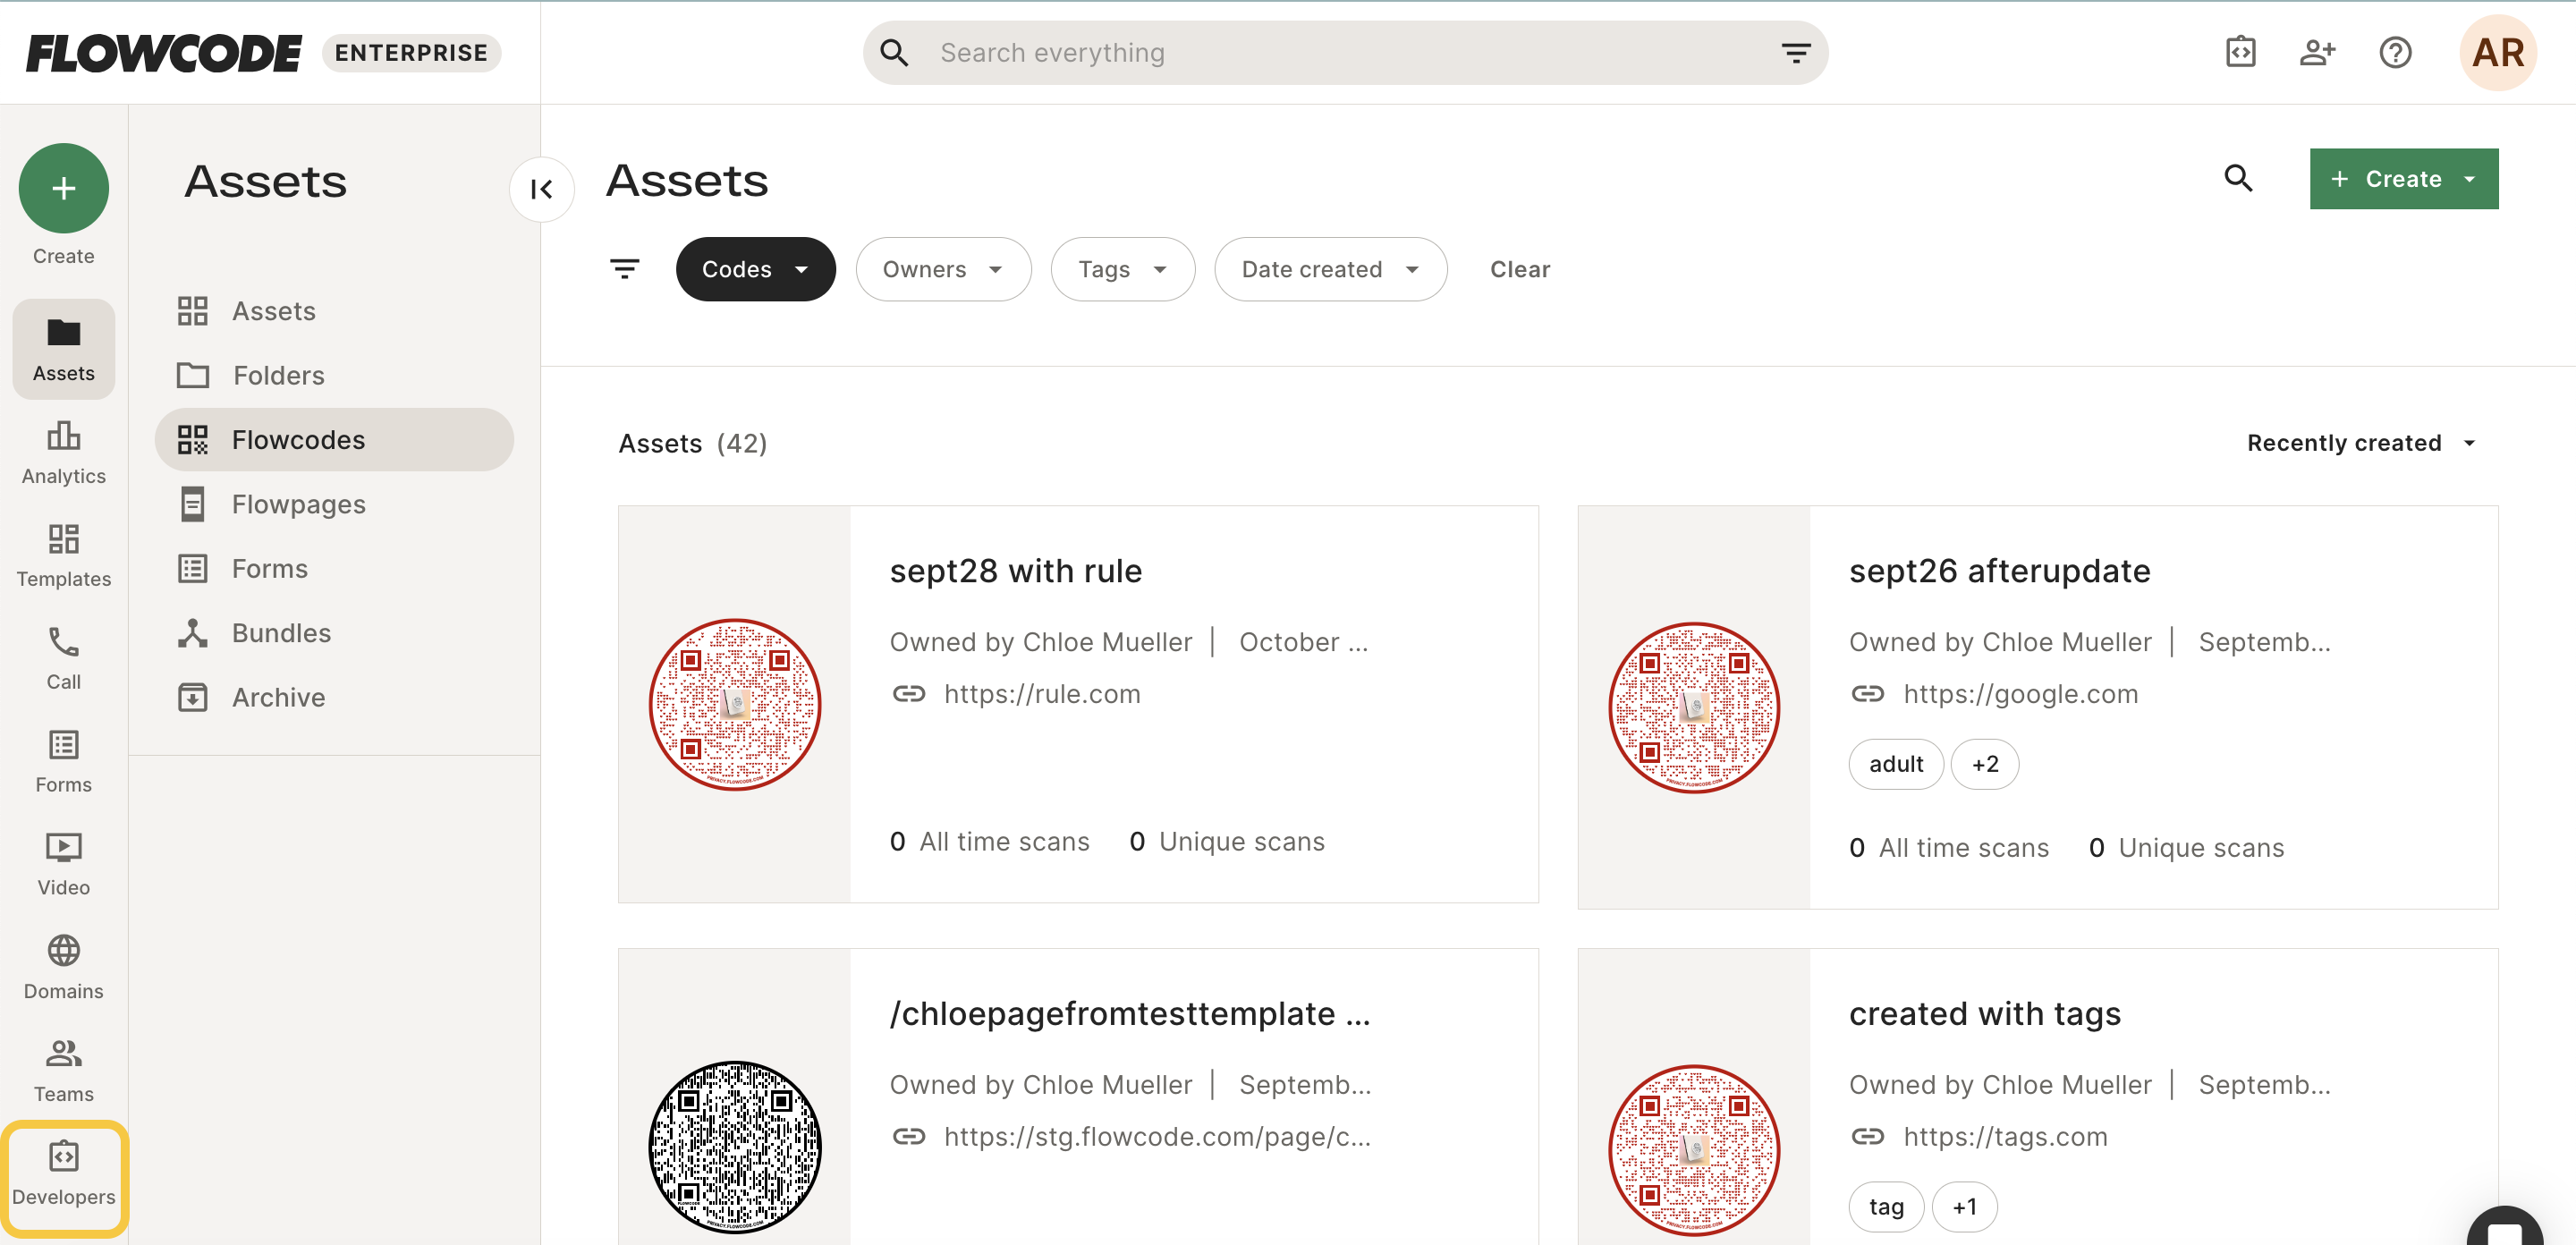2576x1245 pixels.
Task: Open the Video section
Action: pyautogui.click(x=63, y=865)
